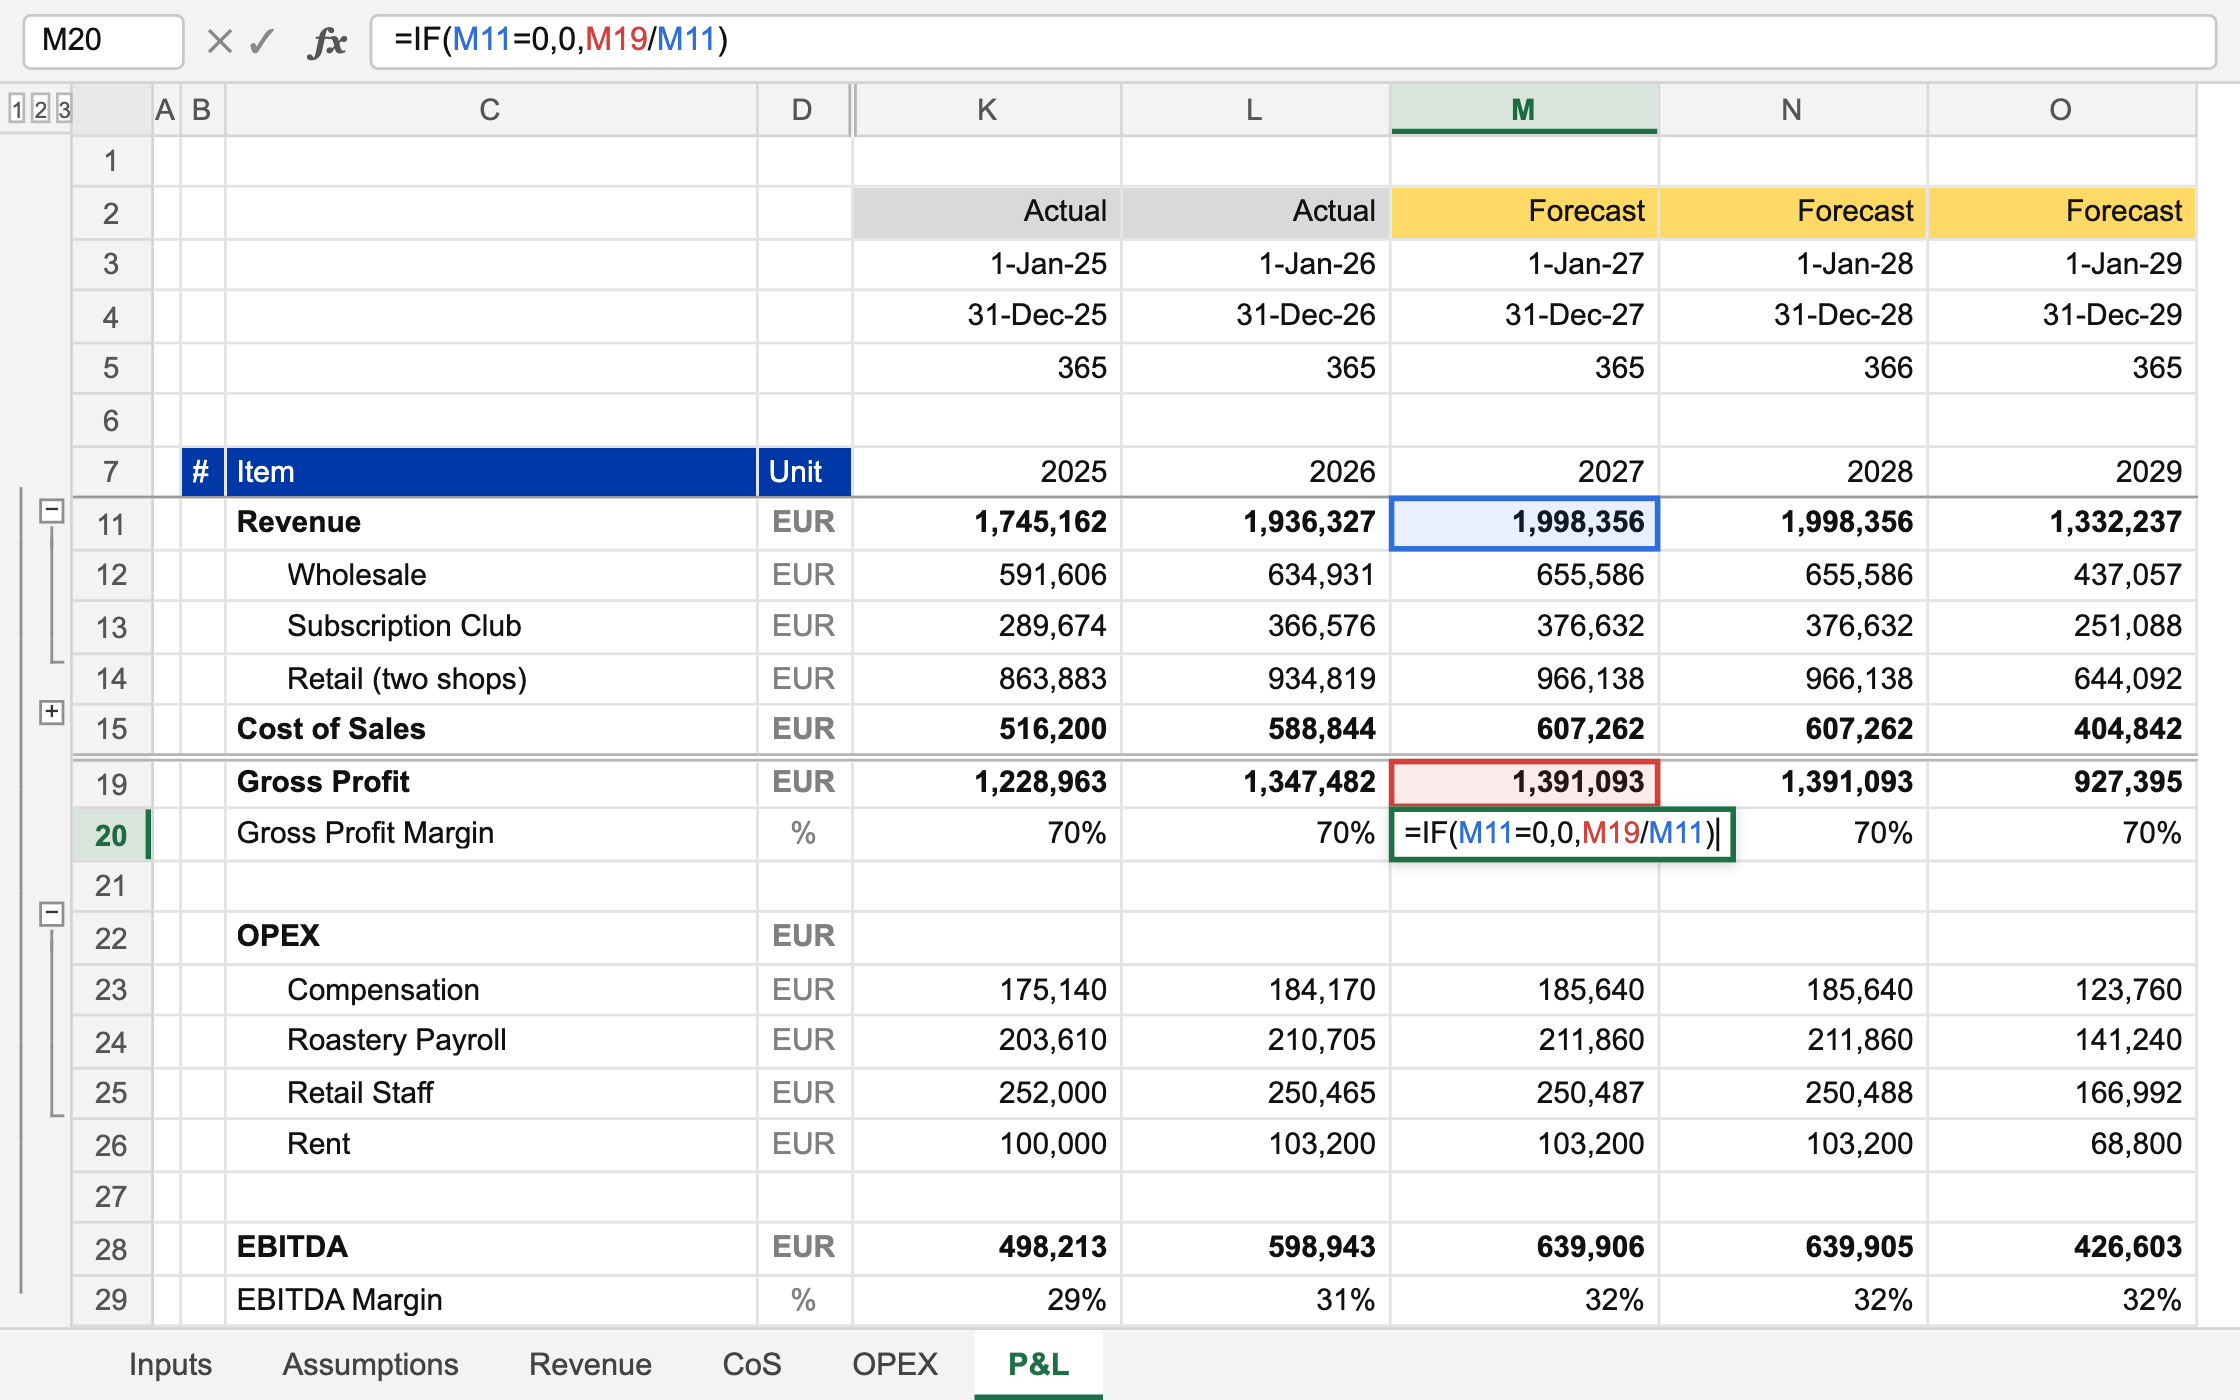The image size is (2240, 1400).
Task: Show outline level 2
Action: coord(40,108)
